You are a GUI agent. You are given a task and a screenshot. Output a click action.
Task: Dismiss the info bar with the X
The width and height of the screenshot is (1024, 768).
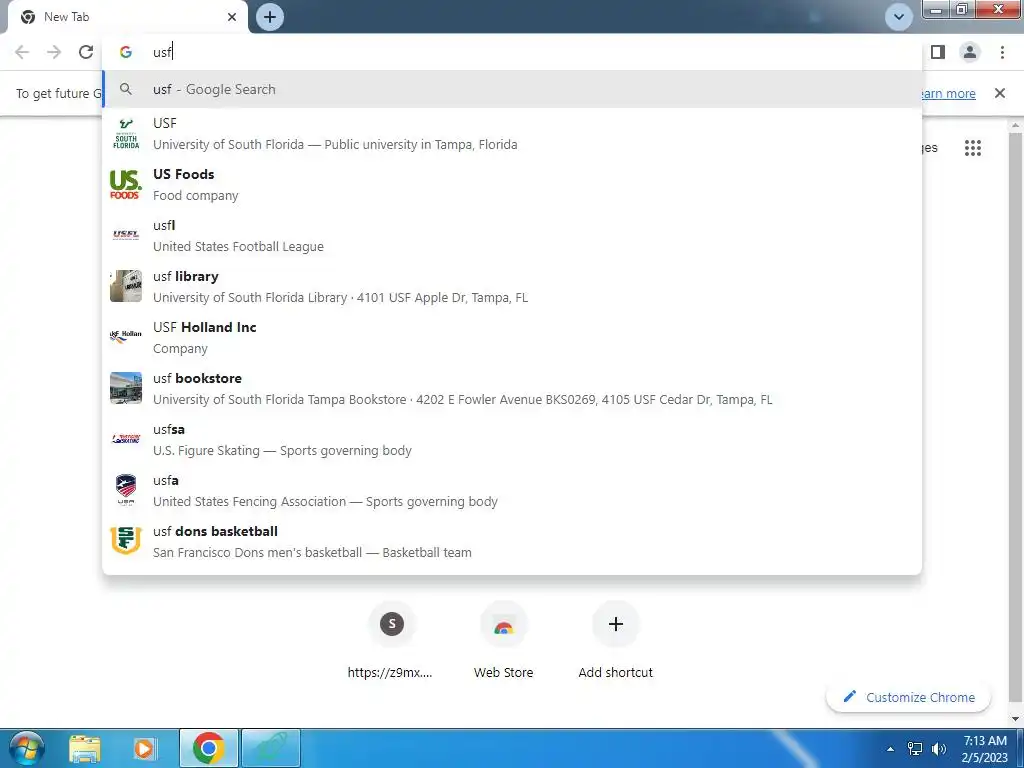[999, 93]
